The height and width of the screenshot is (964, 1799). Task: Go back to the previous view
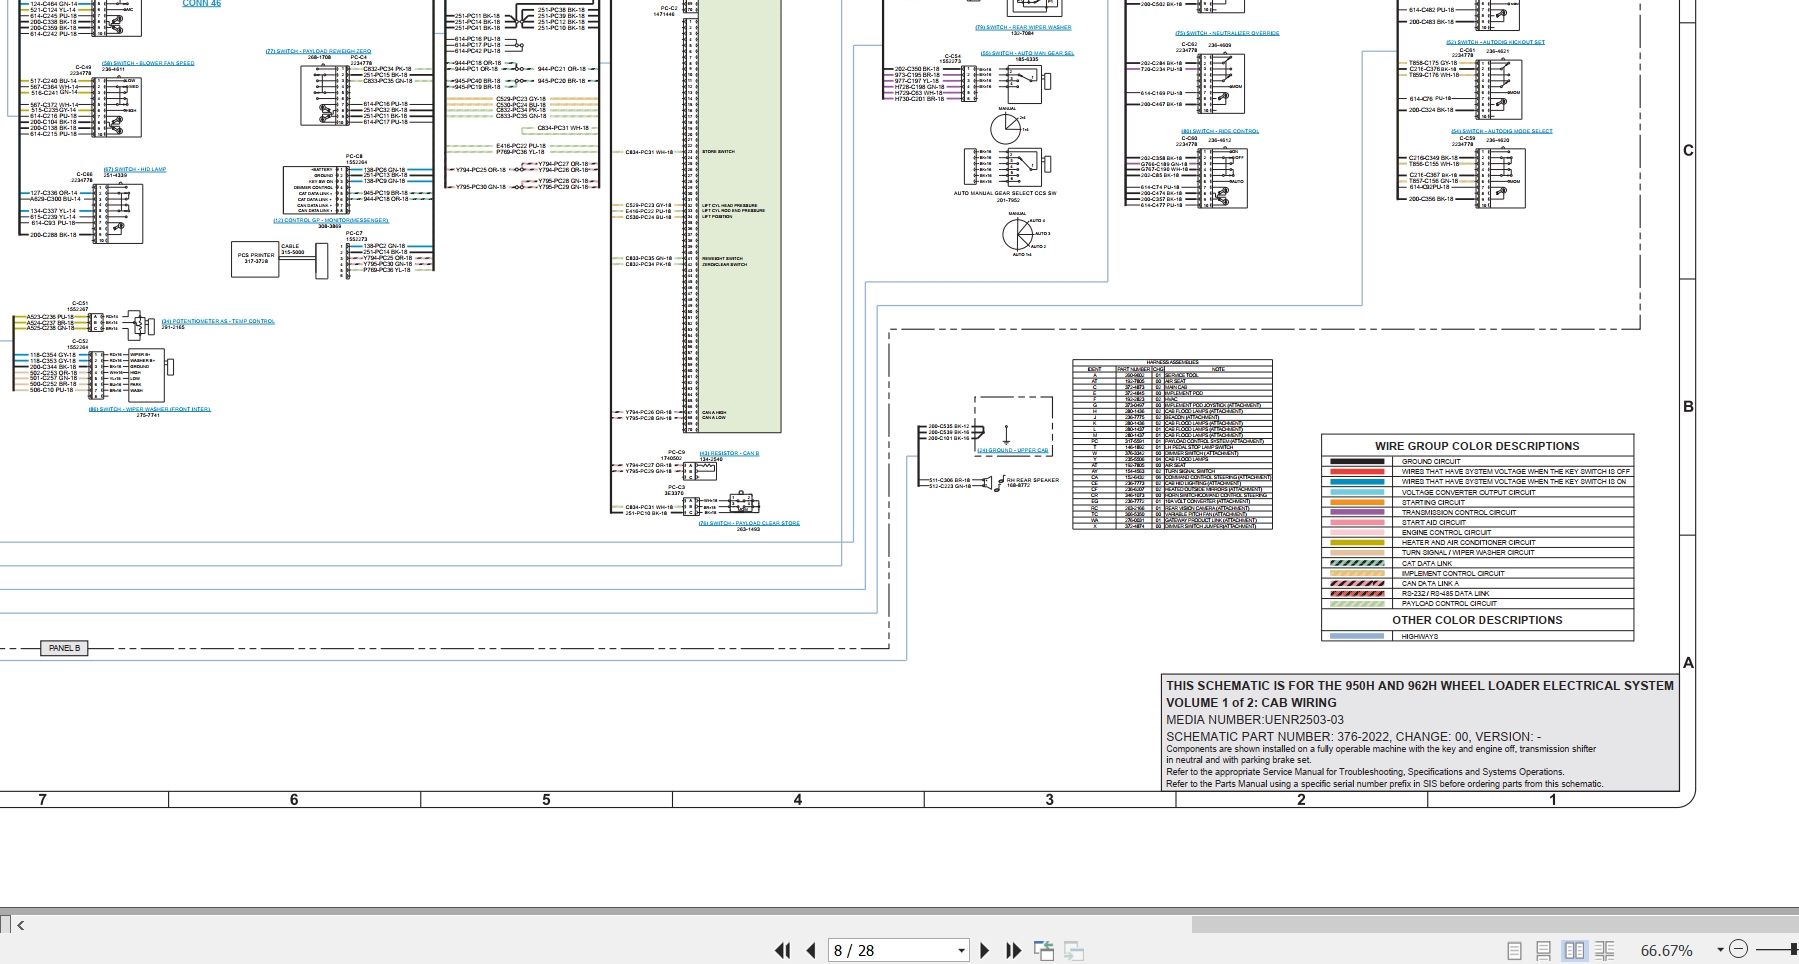pos(1043,950)
